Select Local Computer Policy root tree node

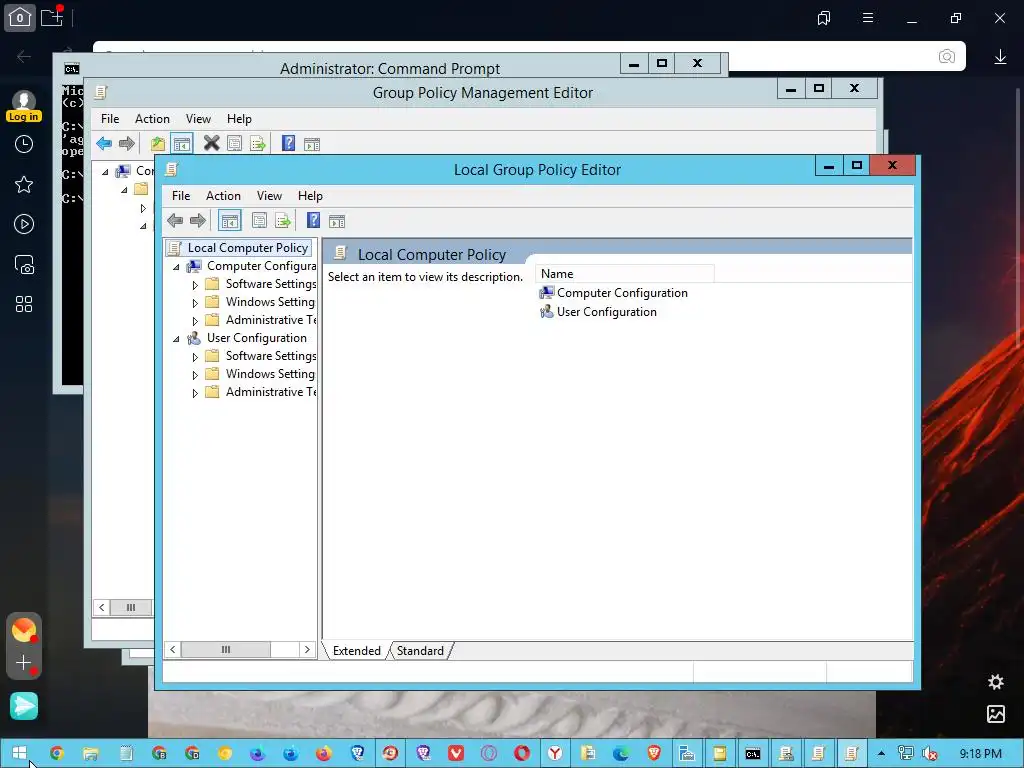(x=248, y=248)
